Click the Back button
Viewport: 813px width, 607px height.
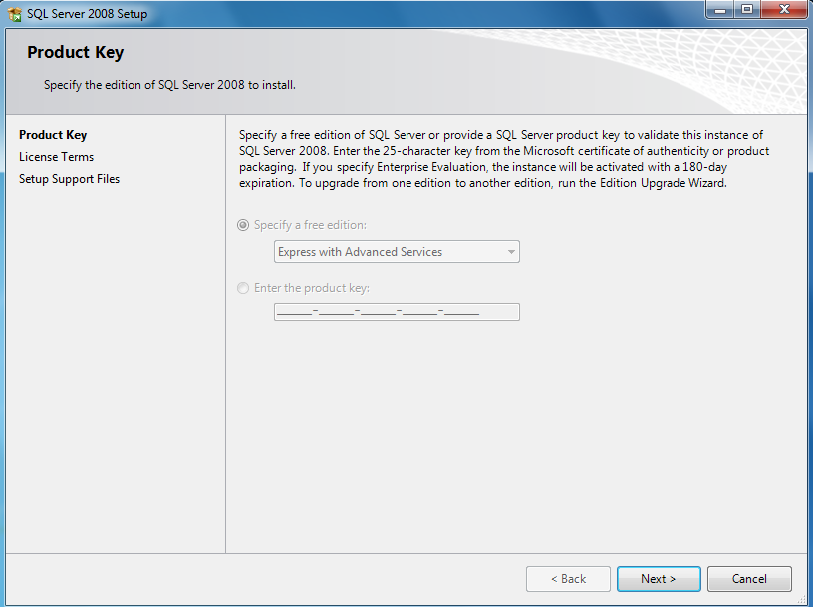coord(568,578)
